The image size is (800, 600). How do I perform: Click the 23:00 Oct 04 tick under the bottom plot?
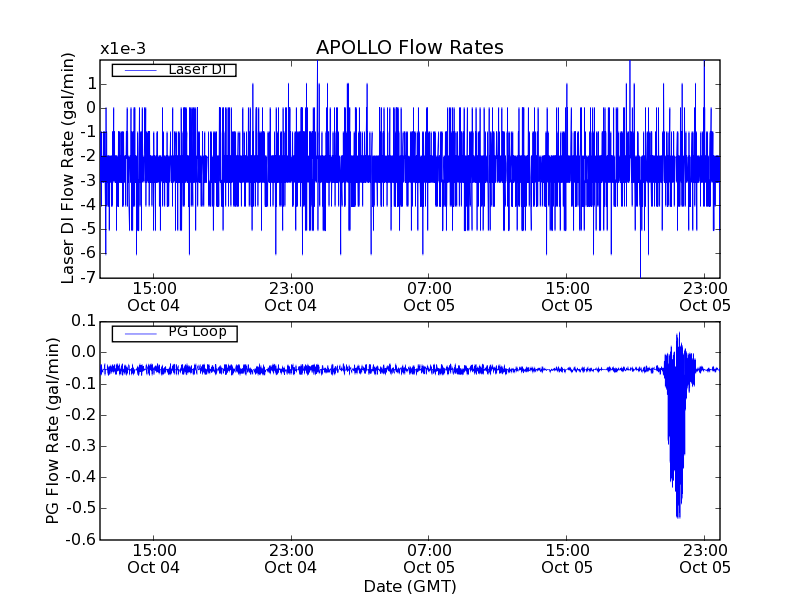[x=291, y=559]
